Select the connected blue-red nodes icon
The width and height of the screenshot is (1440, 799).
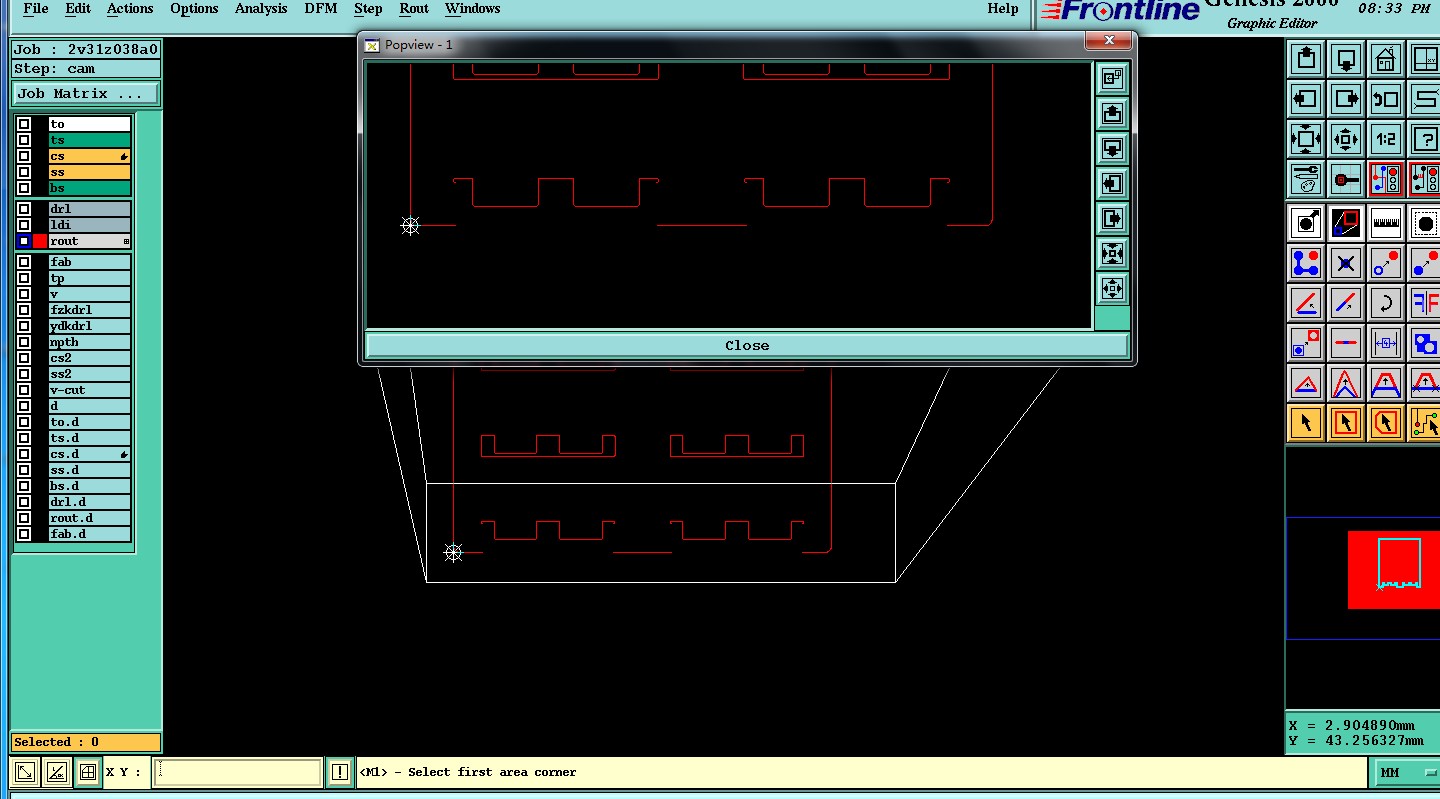pos(1306,264)
